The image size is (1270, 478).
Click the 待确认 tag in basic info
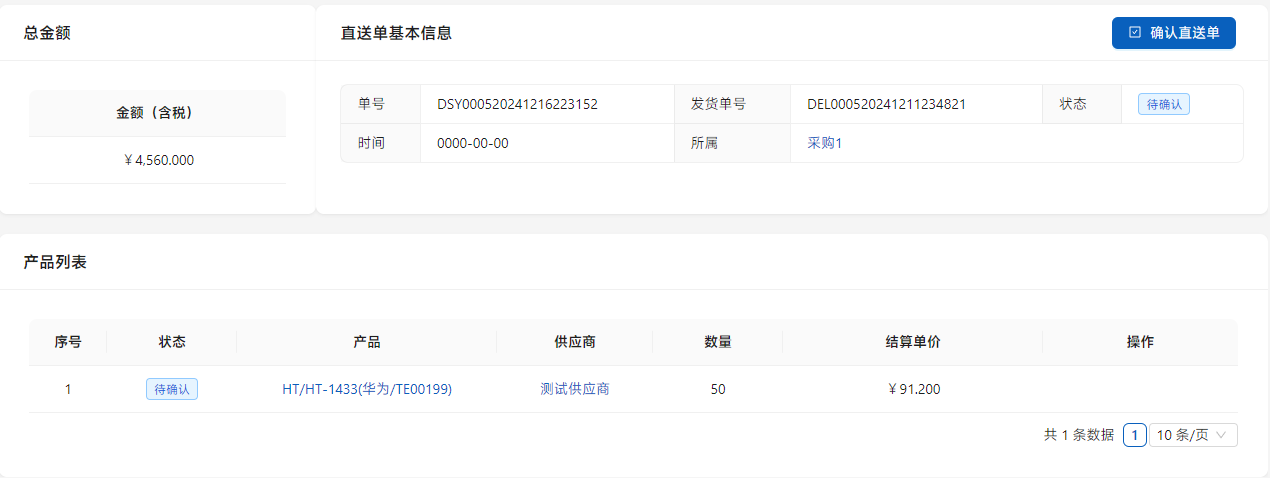click(x=1163, y=104)
